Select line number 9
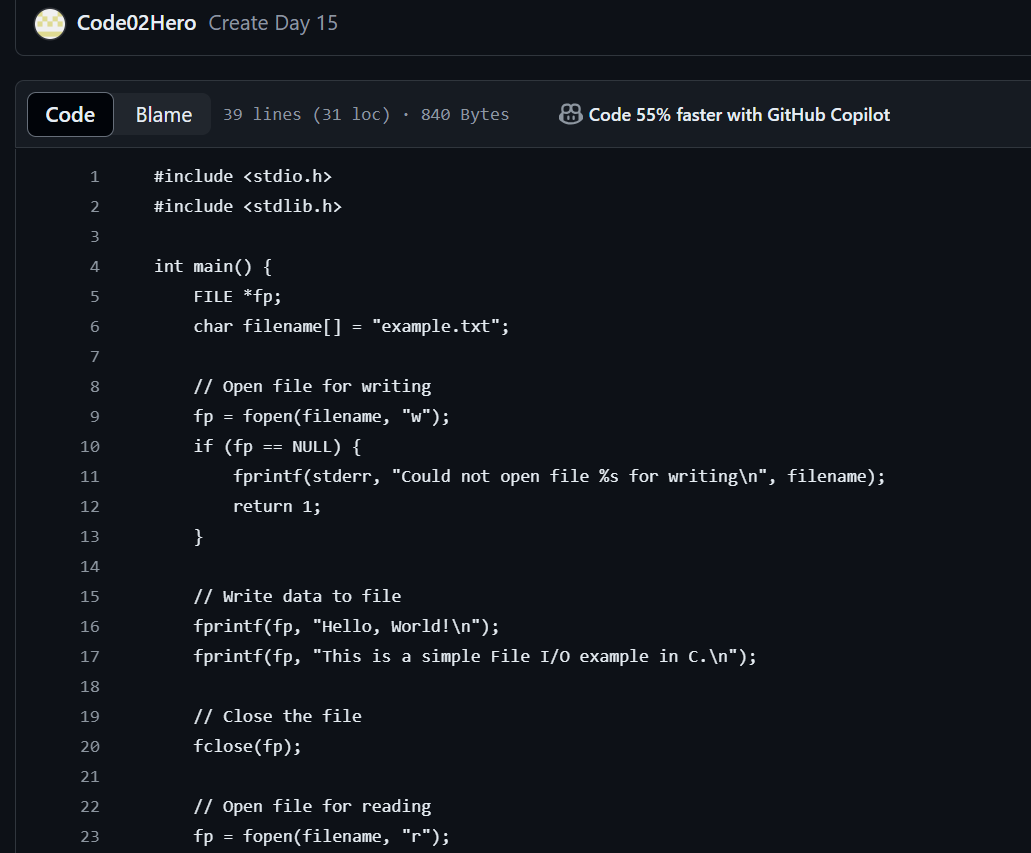This screenshot has width=1031, height=853. pyautogui.click(x=95, y=416)
